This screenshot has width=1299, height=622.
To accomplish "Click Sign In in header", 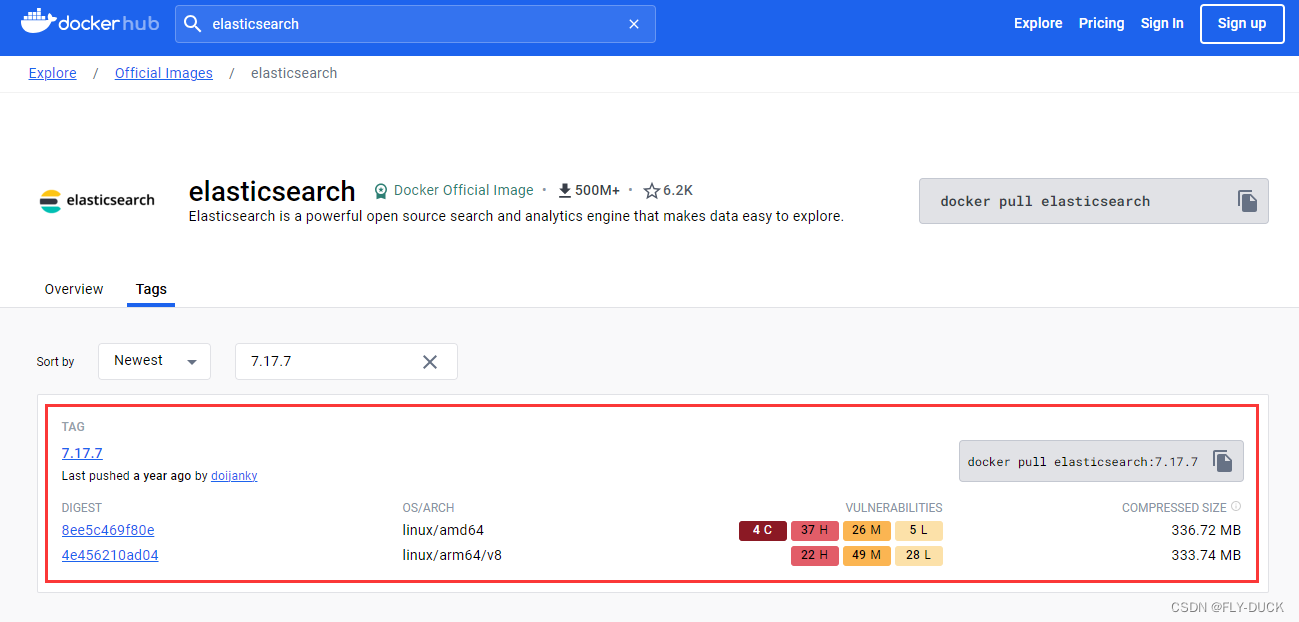I will point(1162,23).
